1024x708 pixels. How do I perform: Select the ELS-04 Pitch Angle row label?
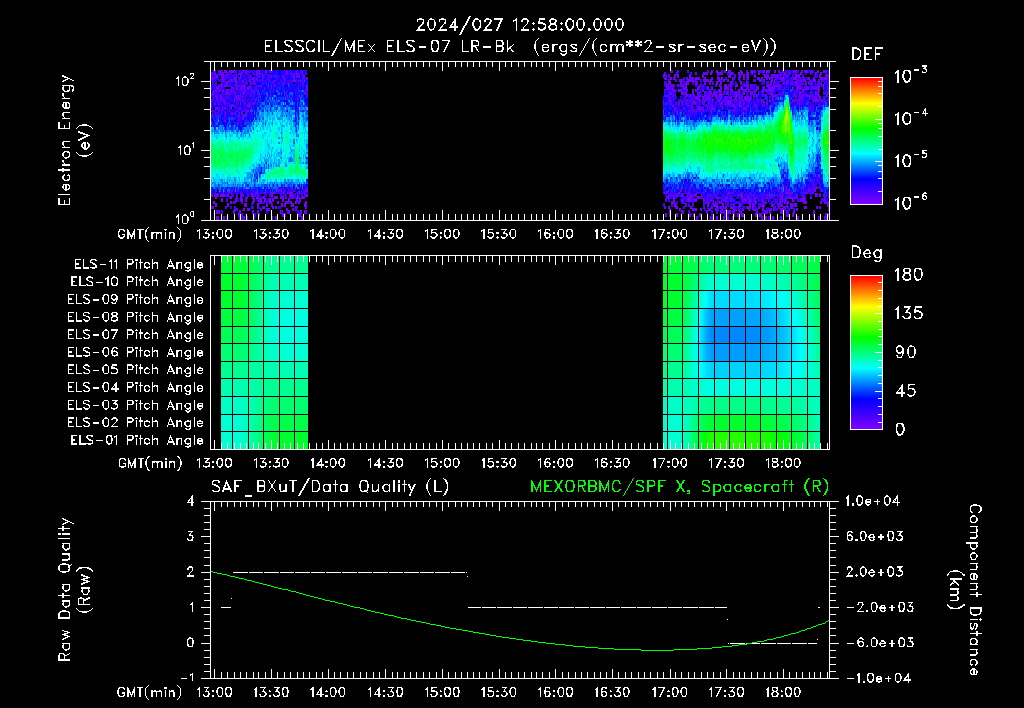tap(136, 387)
